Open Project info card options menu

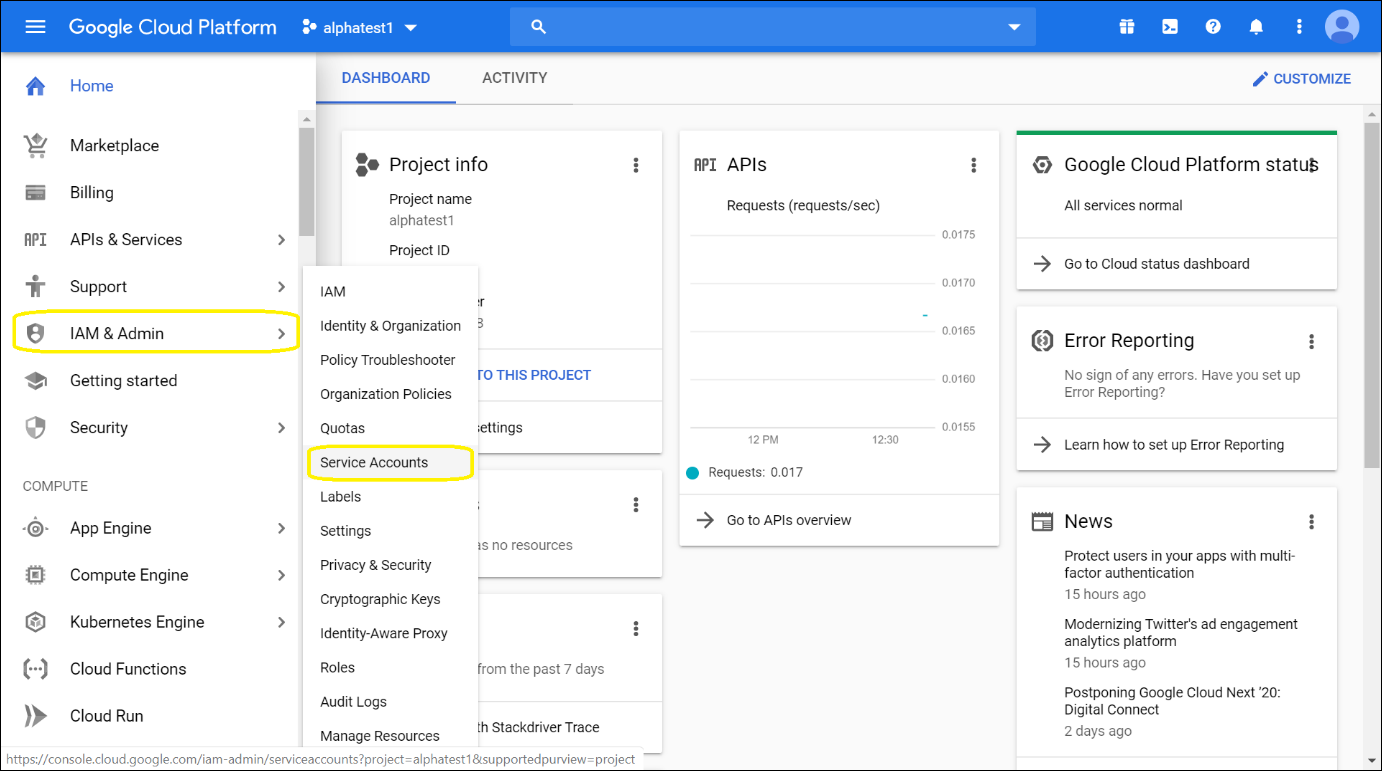tap(636, 165)
